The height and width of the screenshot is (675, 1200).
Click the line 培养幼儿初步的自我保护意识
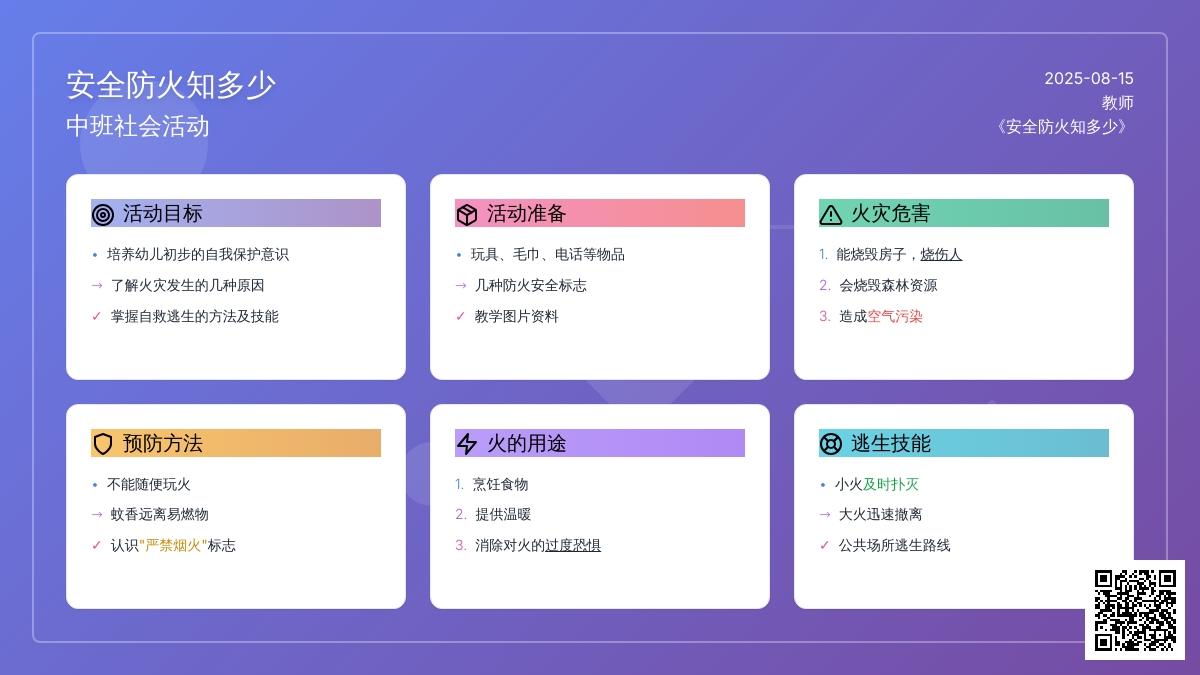(x=198, y=254)
